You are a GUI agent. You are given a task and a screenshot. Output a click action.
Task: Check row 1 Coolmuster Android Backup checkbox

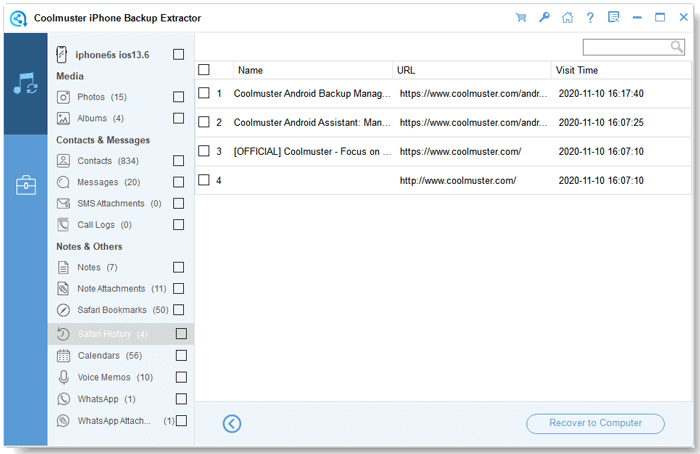click(204, 93)
